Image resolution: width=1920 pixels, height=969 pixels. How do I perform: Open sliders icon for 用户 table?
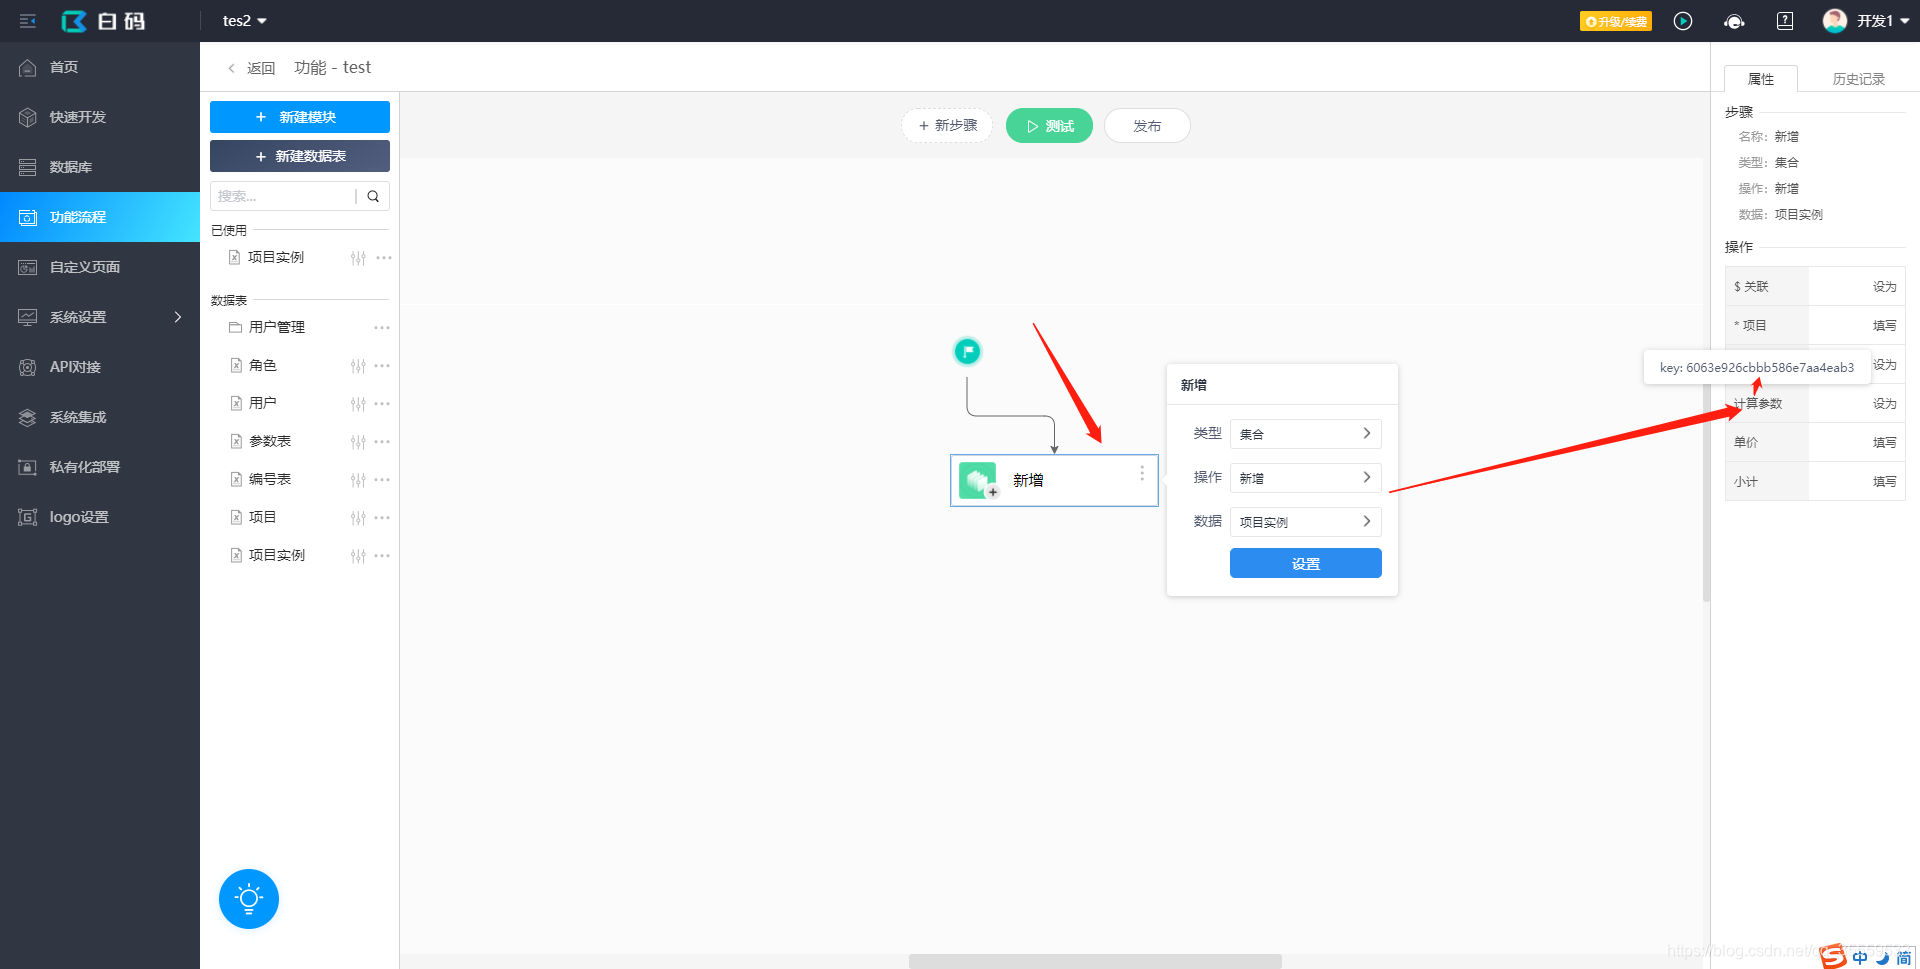[358, 404]
